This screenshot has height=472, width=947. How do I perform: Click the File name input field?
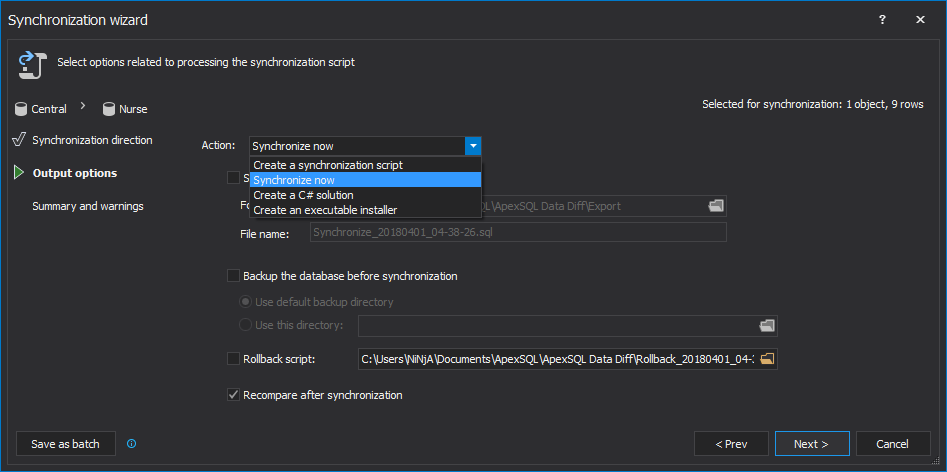point(518,232)
